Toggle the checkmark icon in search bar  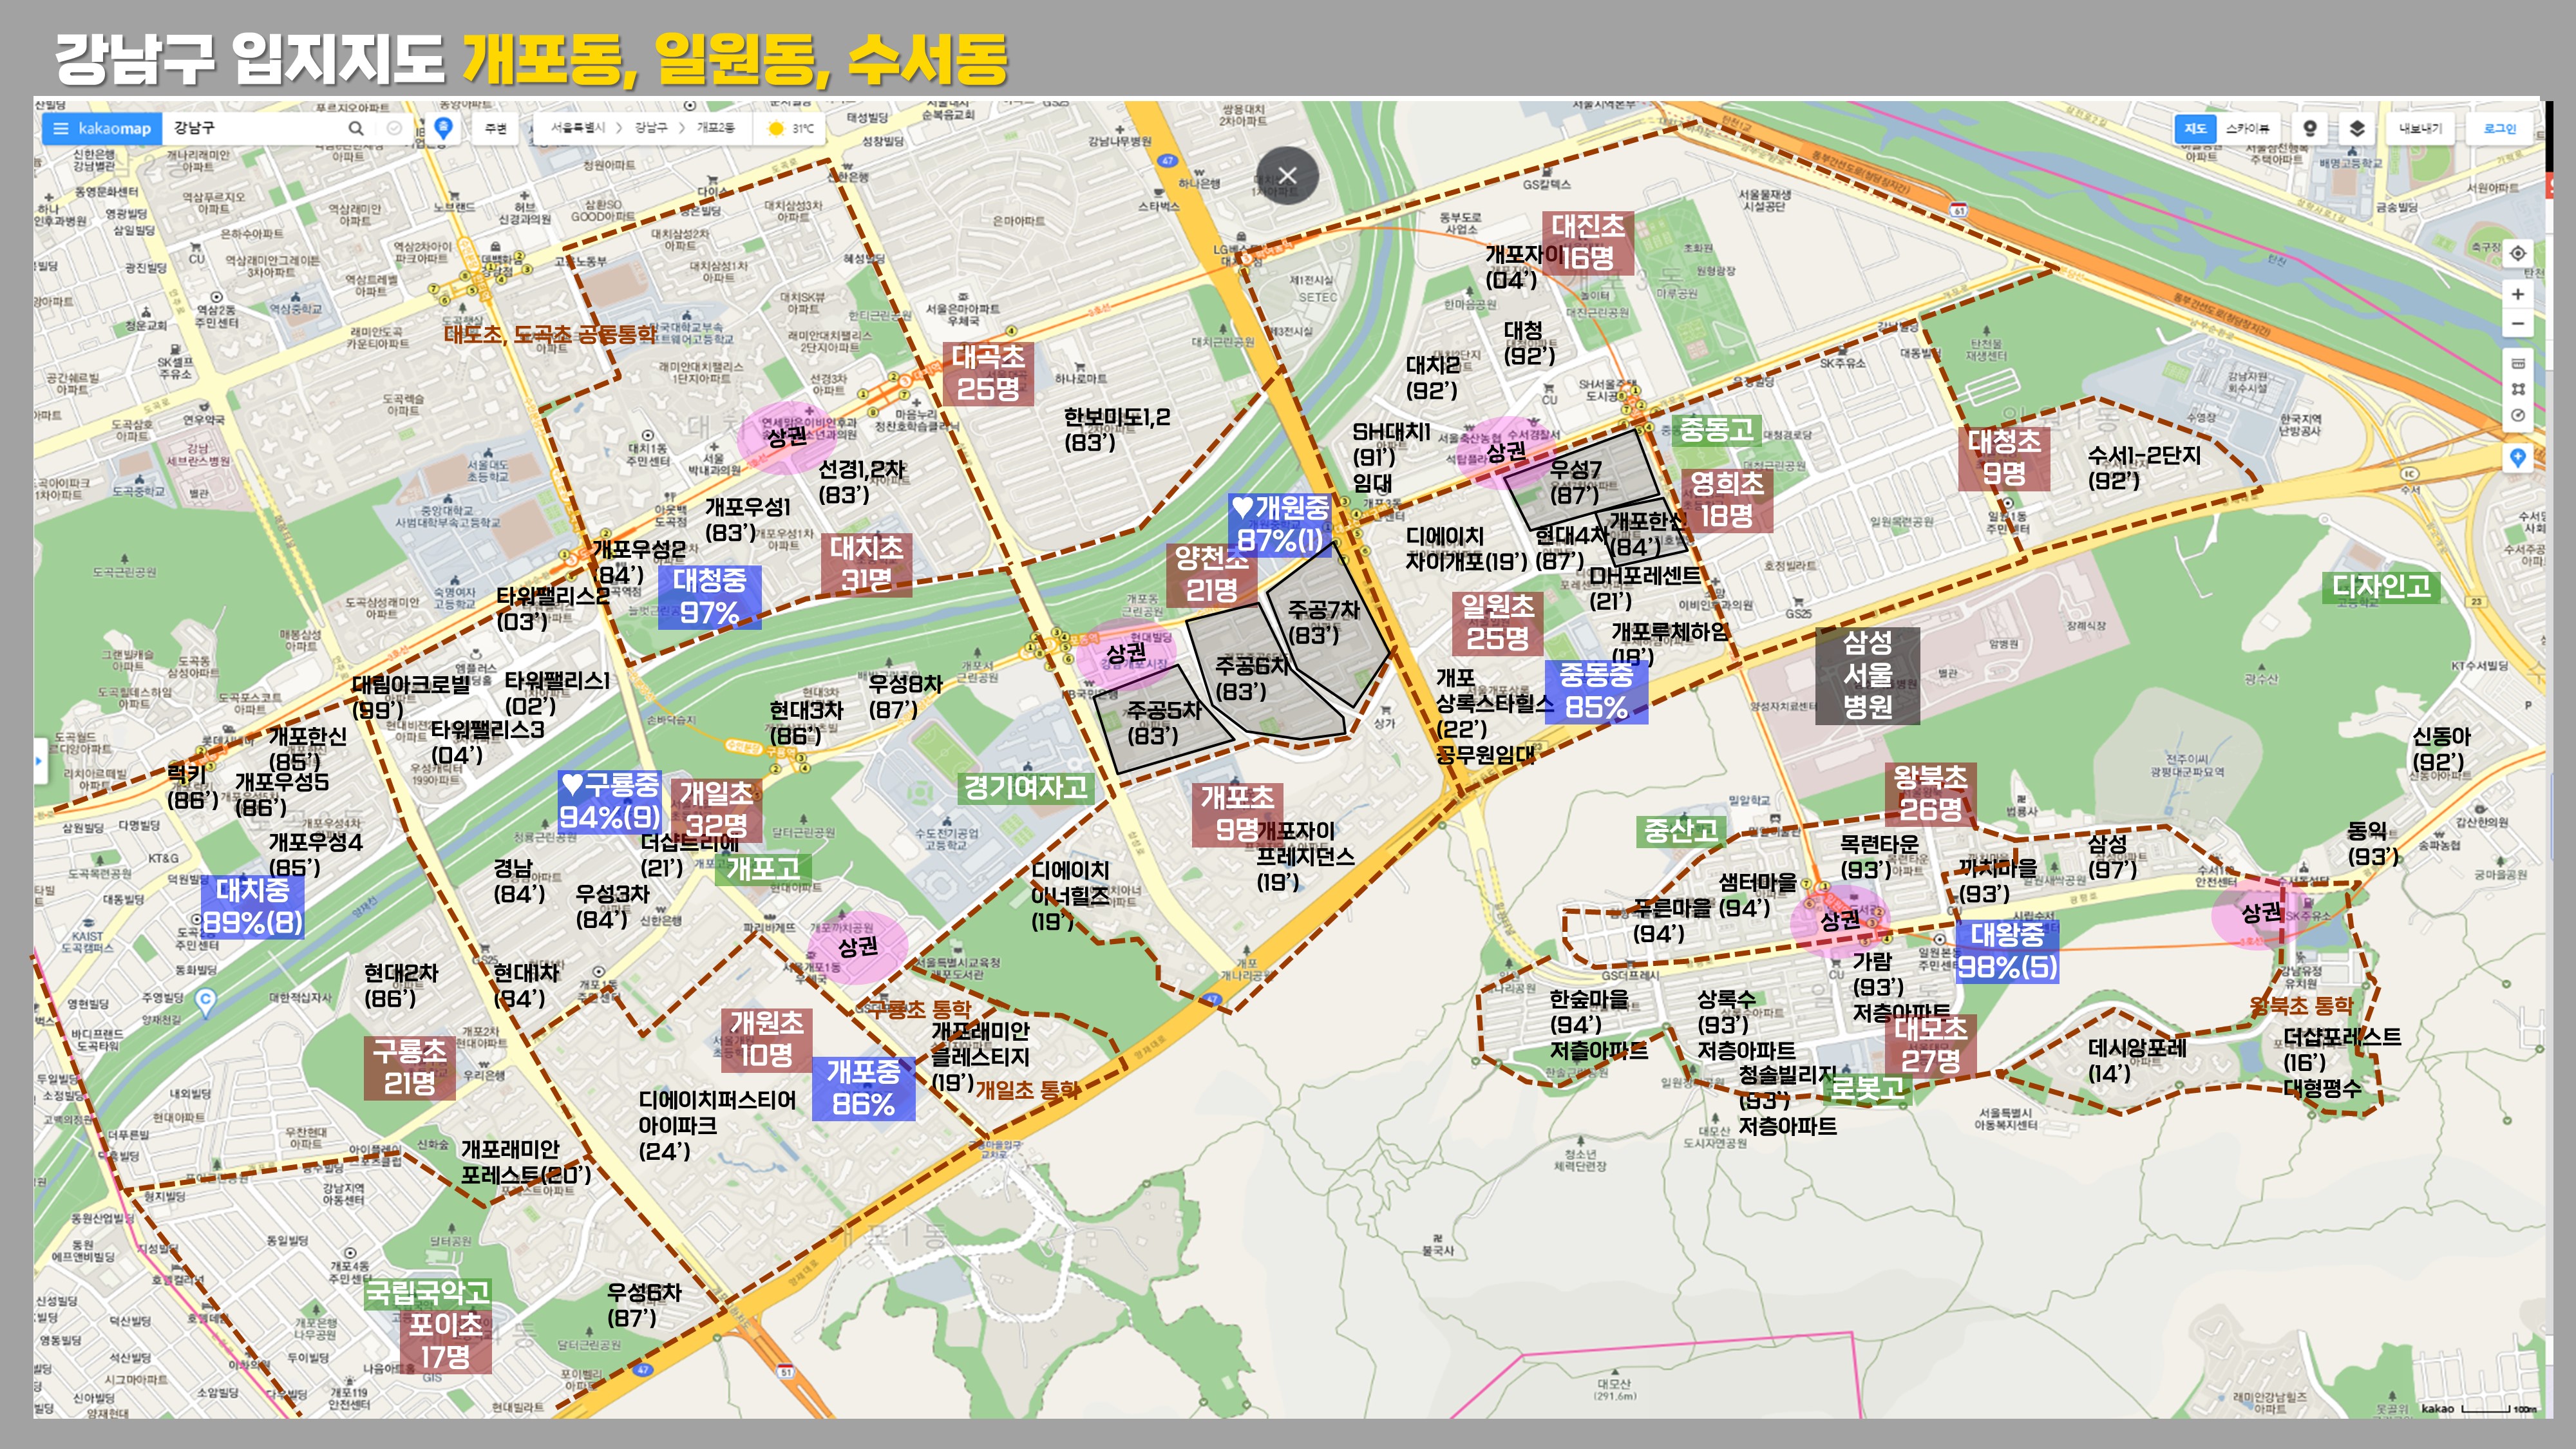pos(394,128)
